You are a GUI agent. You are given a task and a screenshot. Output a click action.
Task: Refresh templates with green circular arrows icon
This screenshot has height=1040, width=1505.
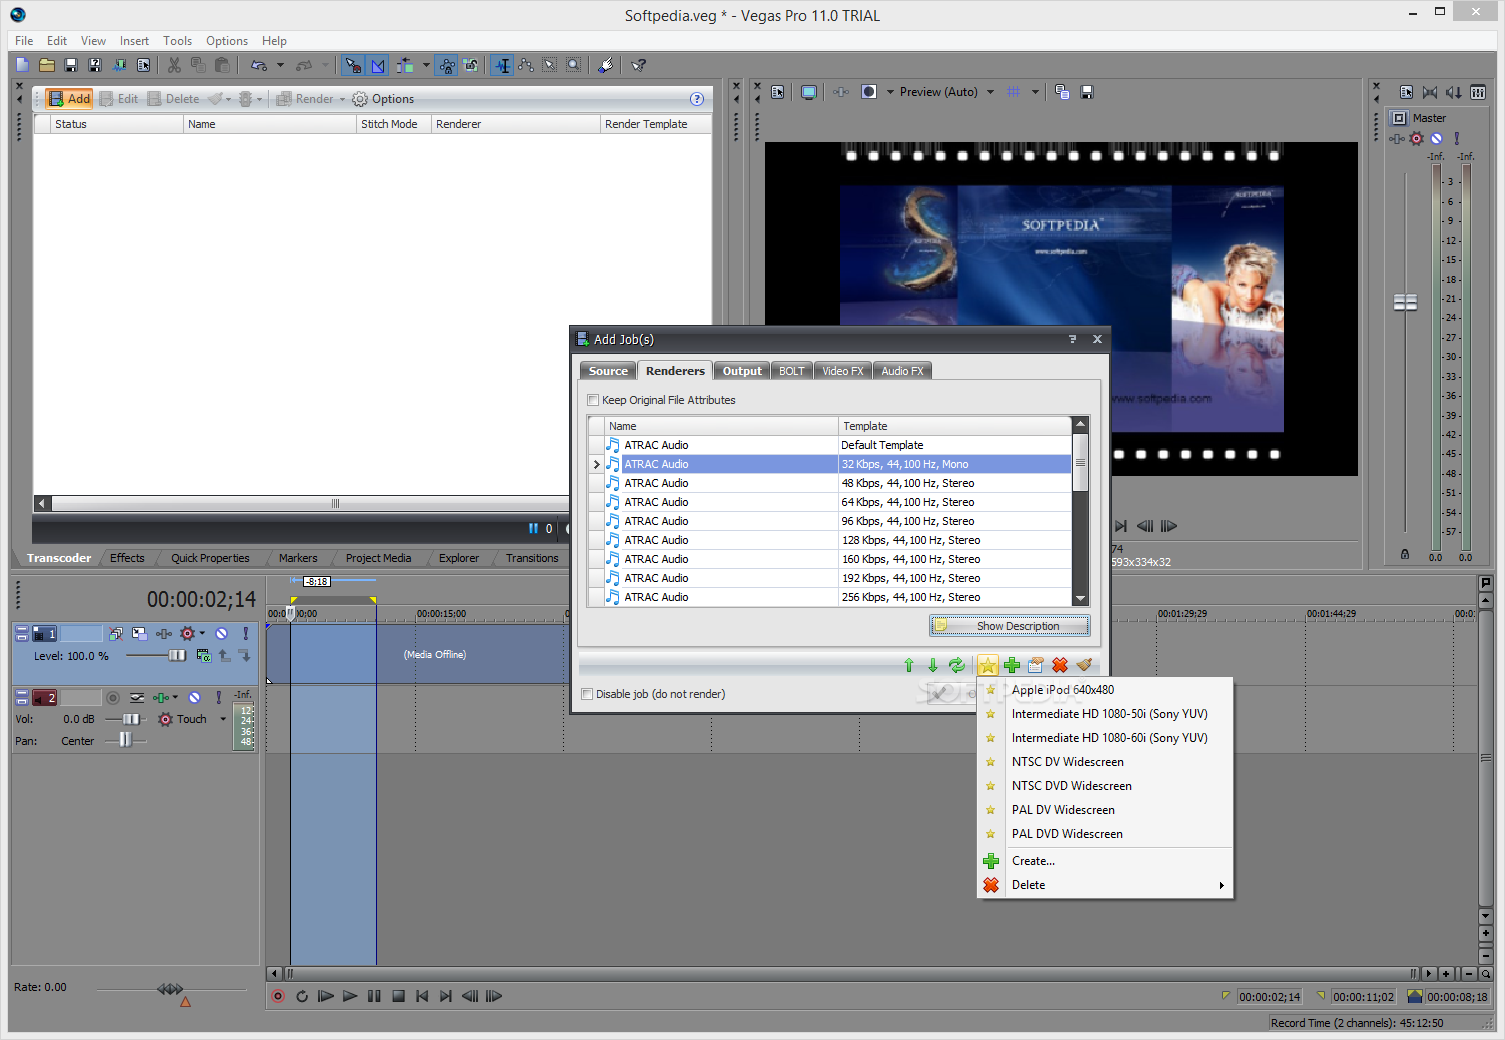957,665
